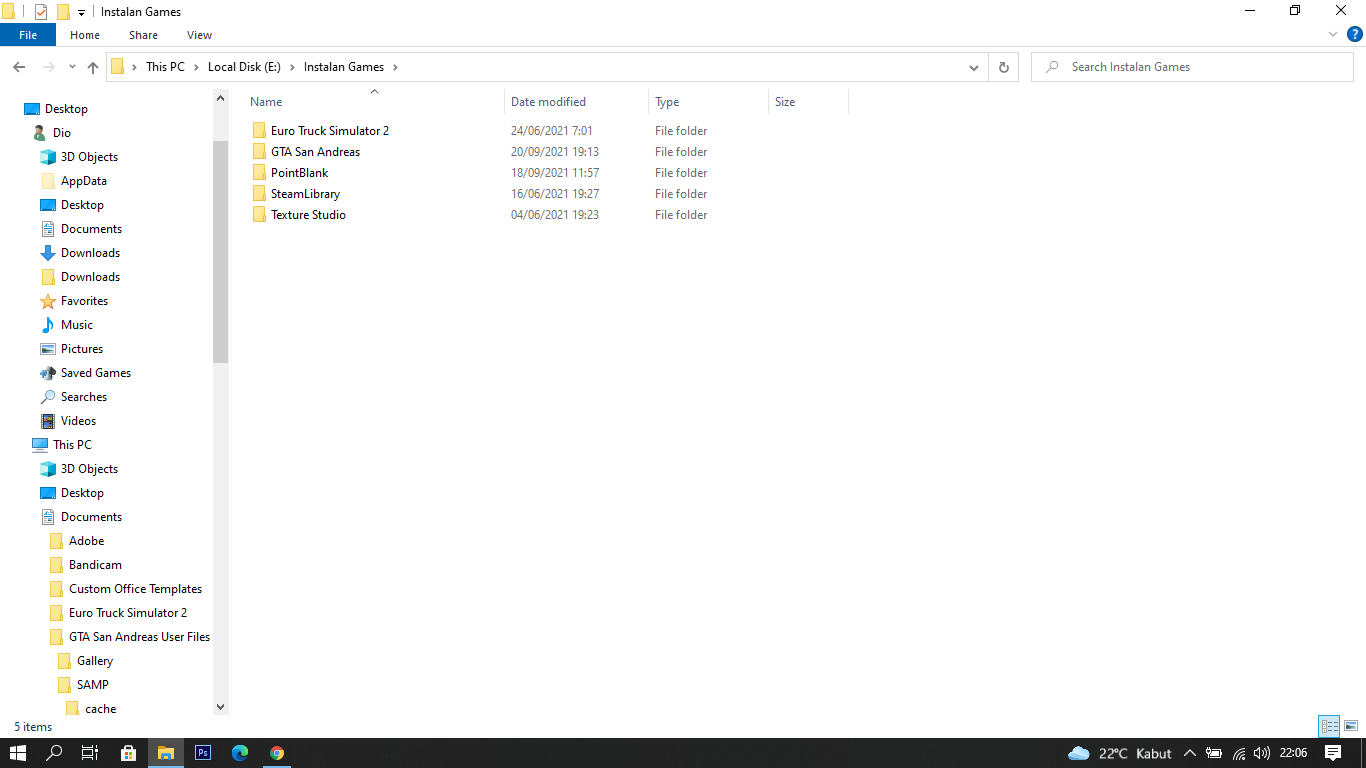Expand the breadcrumb chevron after This PC
The image size is (1366, 768).
(x=196, y=67)
